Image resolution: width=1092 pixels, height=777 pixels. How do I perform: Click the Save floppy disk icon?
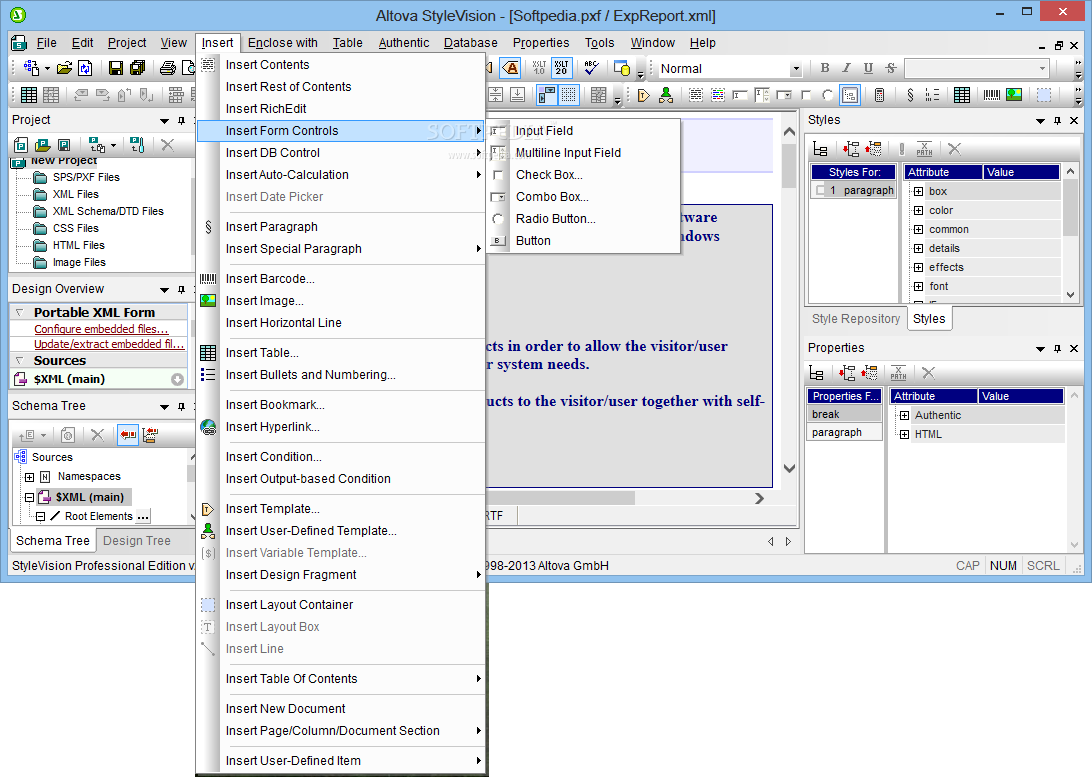coord(116,68)
